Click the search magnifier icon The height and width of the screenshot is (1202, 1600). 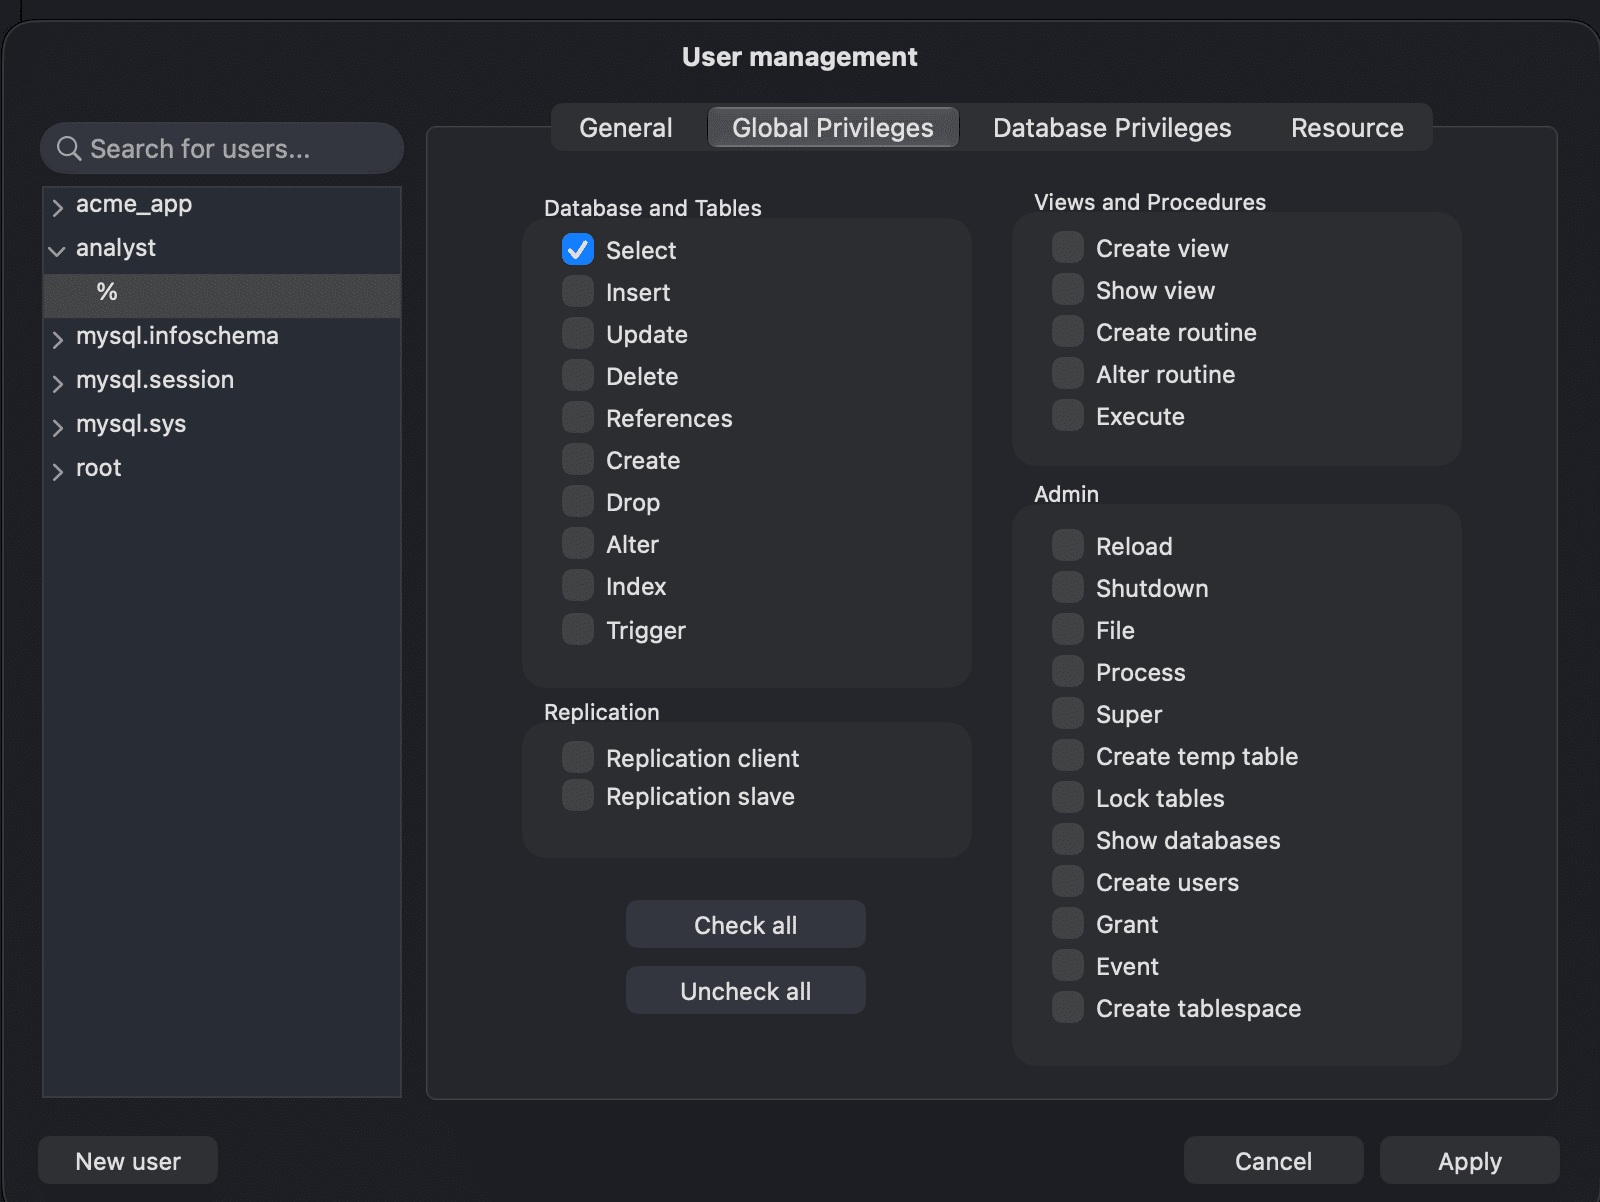(69, 149)
